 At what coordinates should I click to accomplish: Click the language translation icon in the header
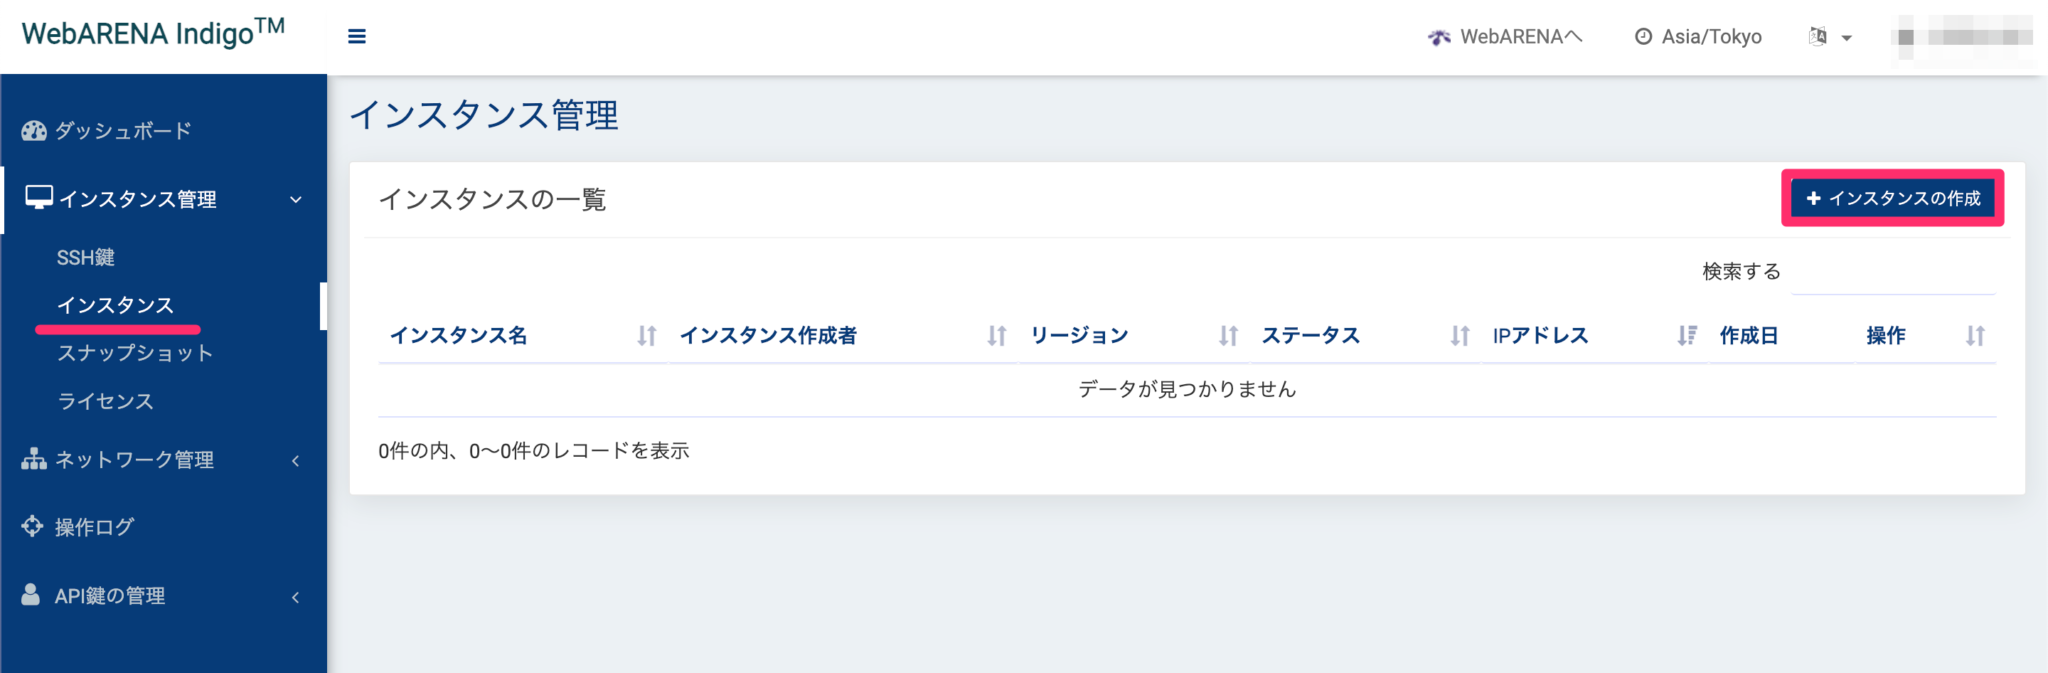pyautogui.click(x=1817, y=36)
